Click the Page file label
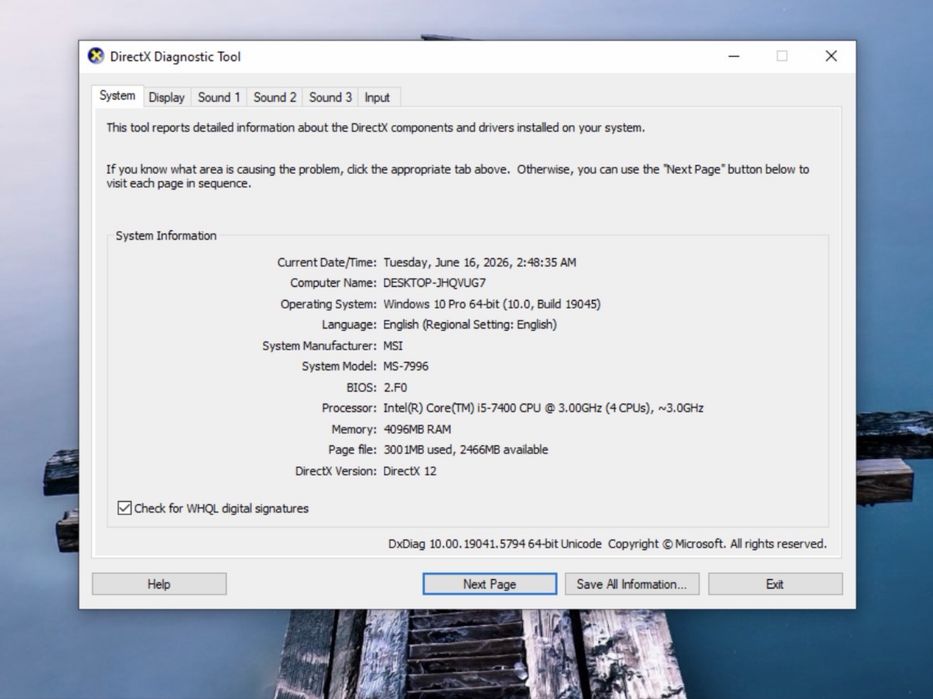This screenshot has width=933, height=699. (352, 450)
